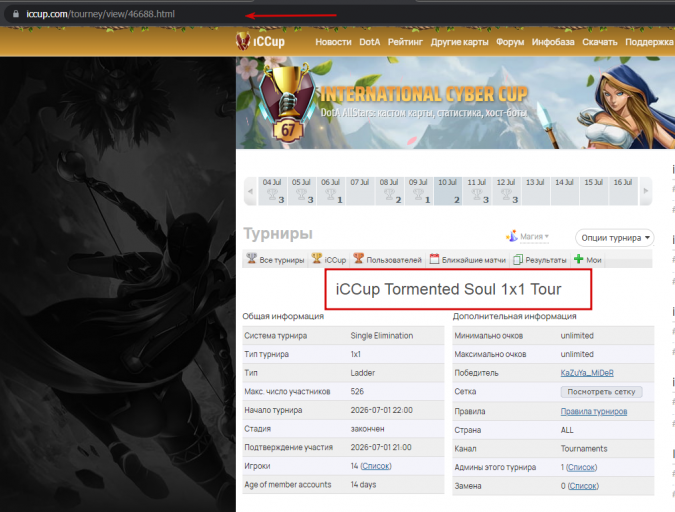Go to the Скачать page
Image resolution: width=675 pixels, height=512 pixels.
[600, 42]
